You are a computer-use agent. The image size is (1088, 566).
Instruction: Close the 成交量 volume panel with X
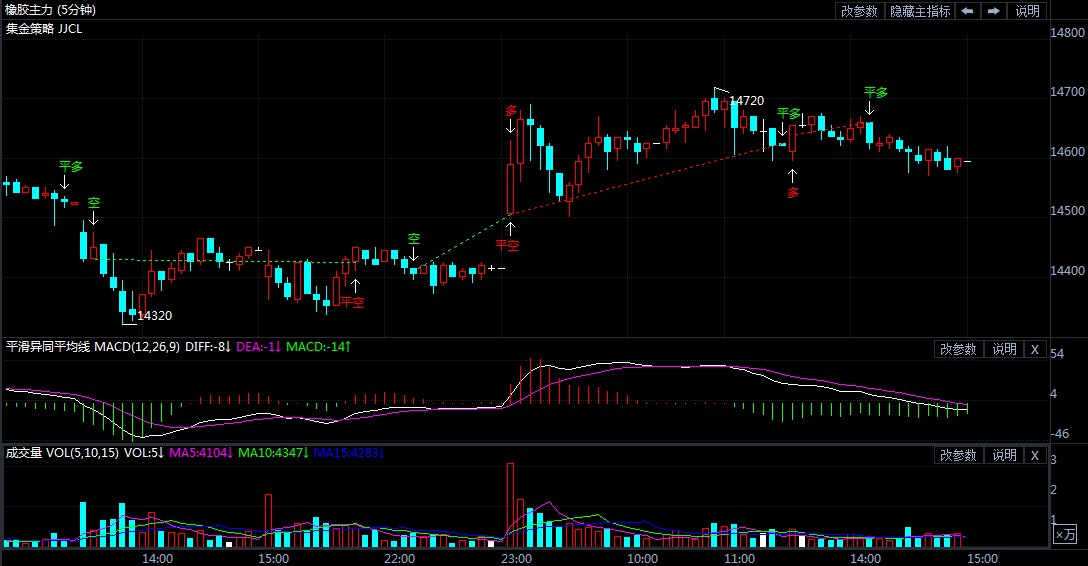1035,456
